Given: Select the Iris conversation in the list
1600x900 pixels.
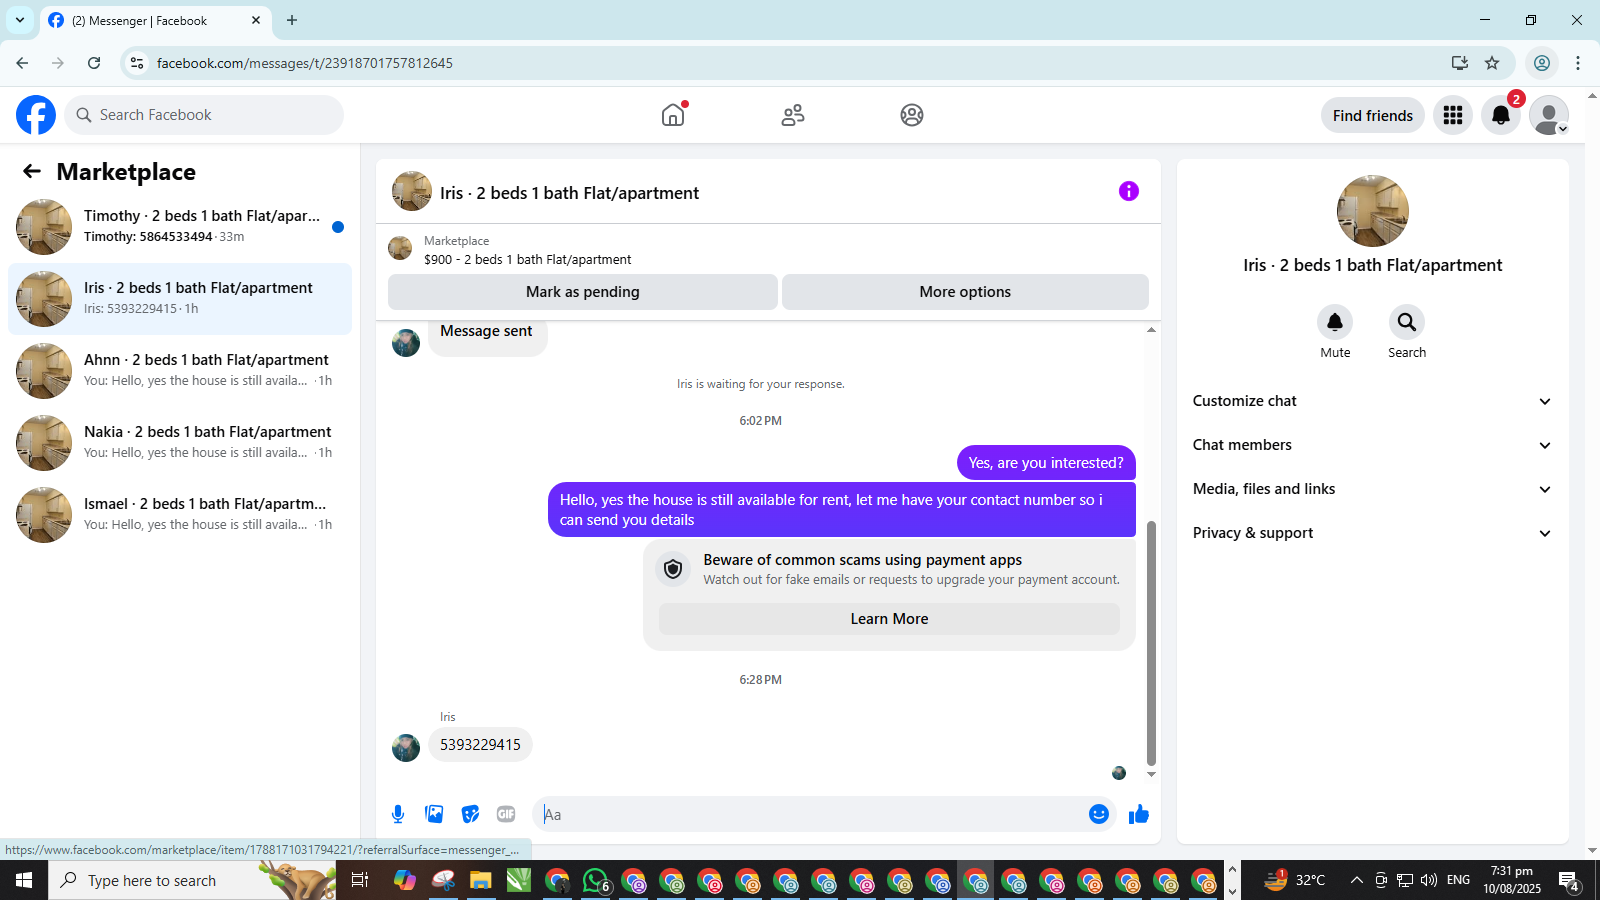Looking at the screenshot, I should (180, 299).
